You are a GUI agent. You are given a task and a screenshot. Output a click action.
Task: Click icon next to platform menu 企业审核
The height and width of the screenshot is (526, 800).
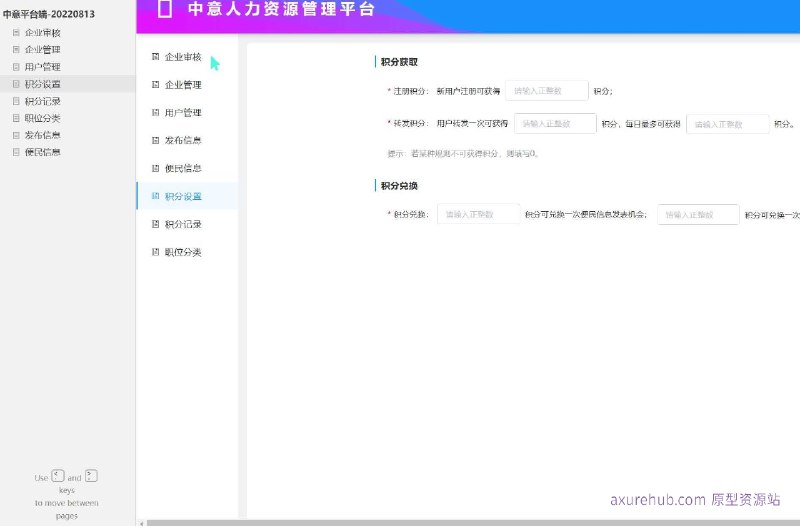tap(156, 57)
